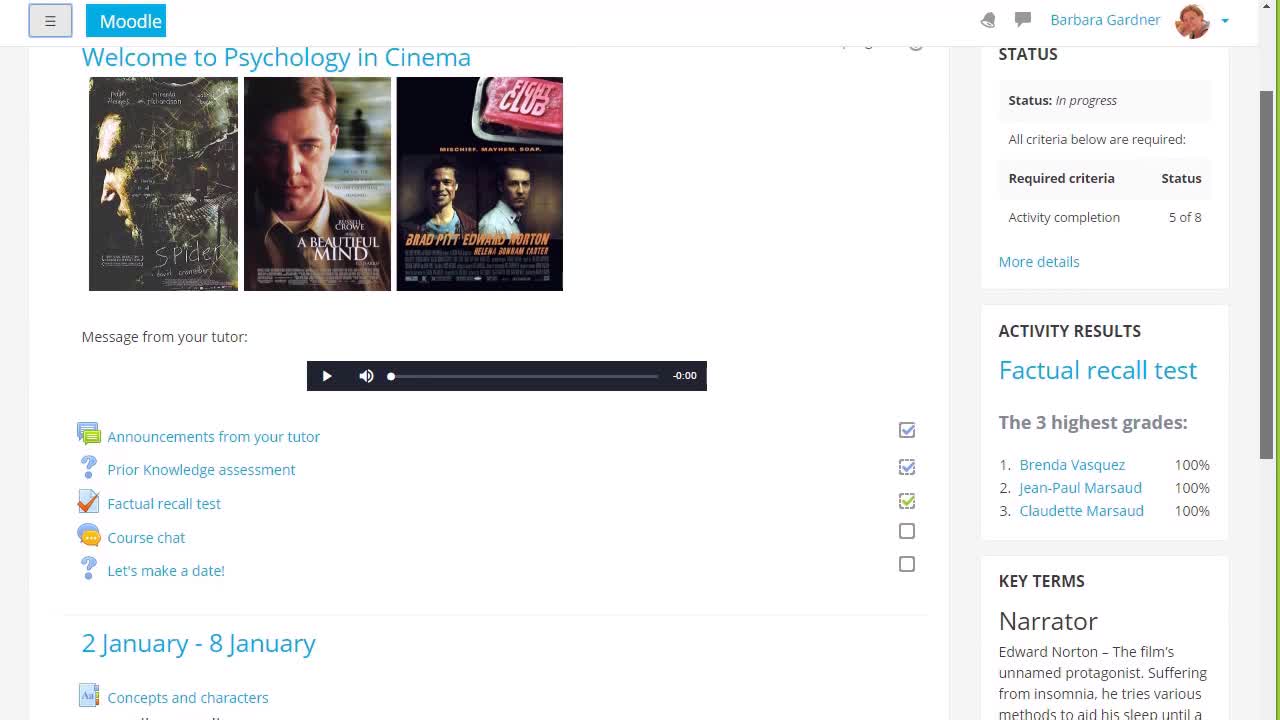The height and width of the screenshot is (720, 1280).
Task: Click the Barbara Gardner username text
Action: [1105, 20]
